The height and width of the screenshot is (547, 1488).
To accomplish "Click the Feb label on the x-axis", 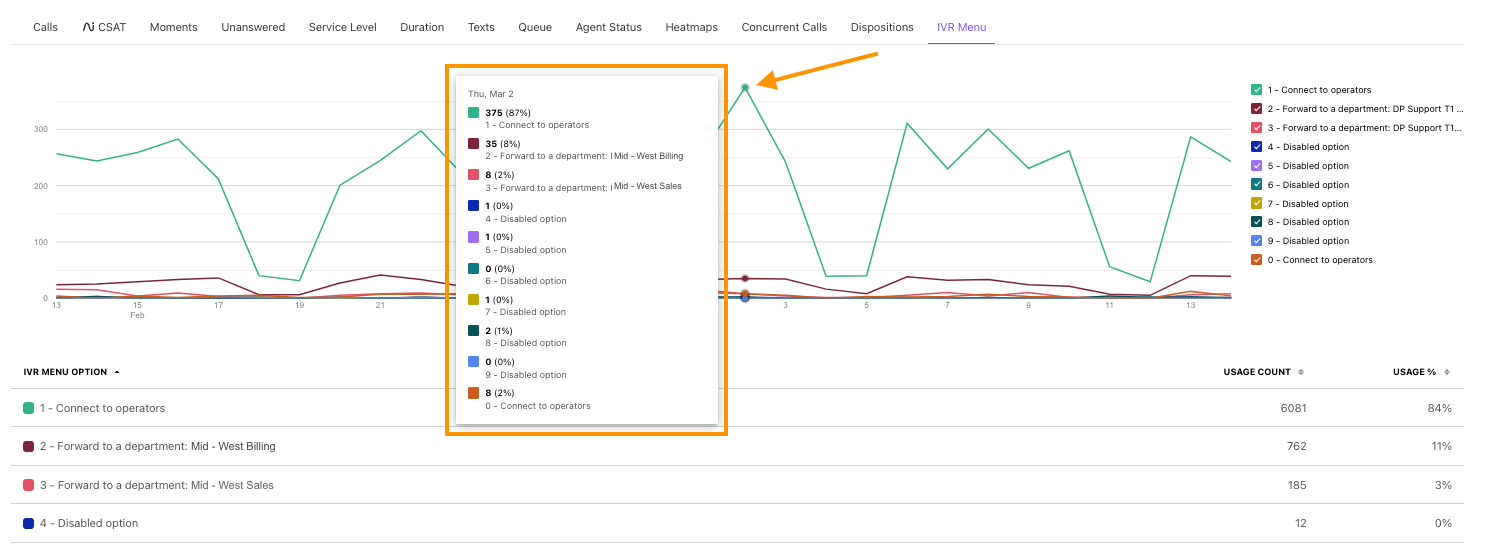I will tap(138, 315).
